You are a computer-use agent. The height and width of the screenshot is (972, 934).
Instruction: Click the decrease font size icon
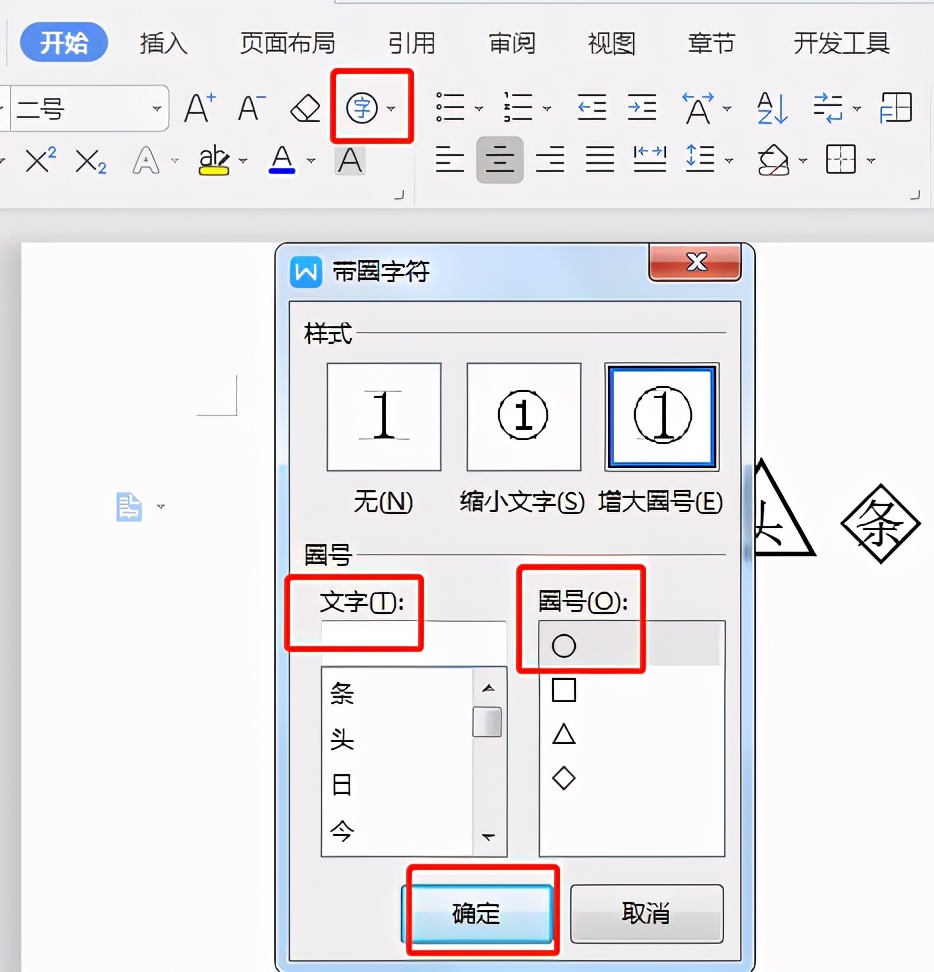click(x=252, y=108)
